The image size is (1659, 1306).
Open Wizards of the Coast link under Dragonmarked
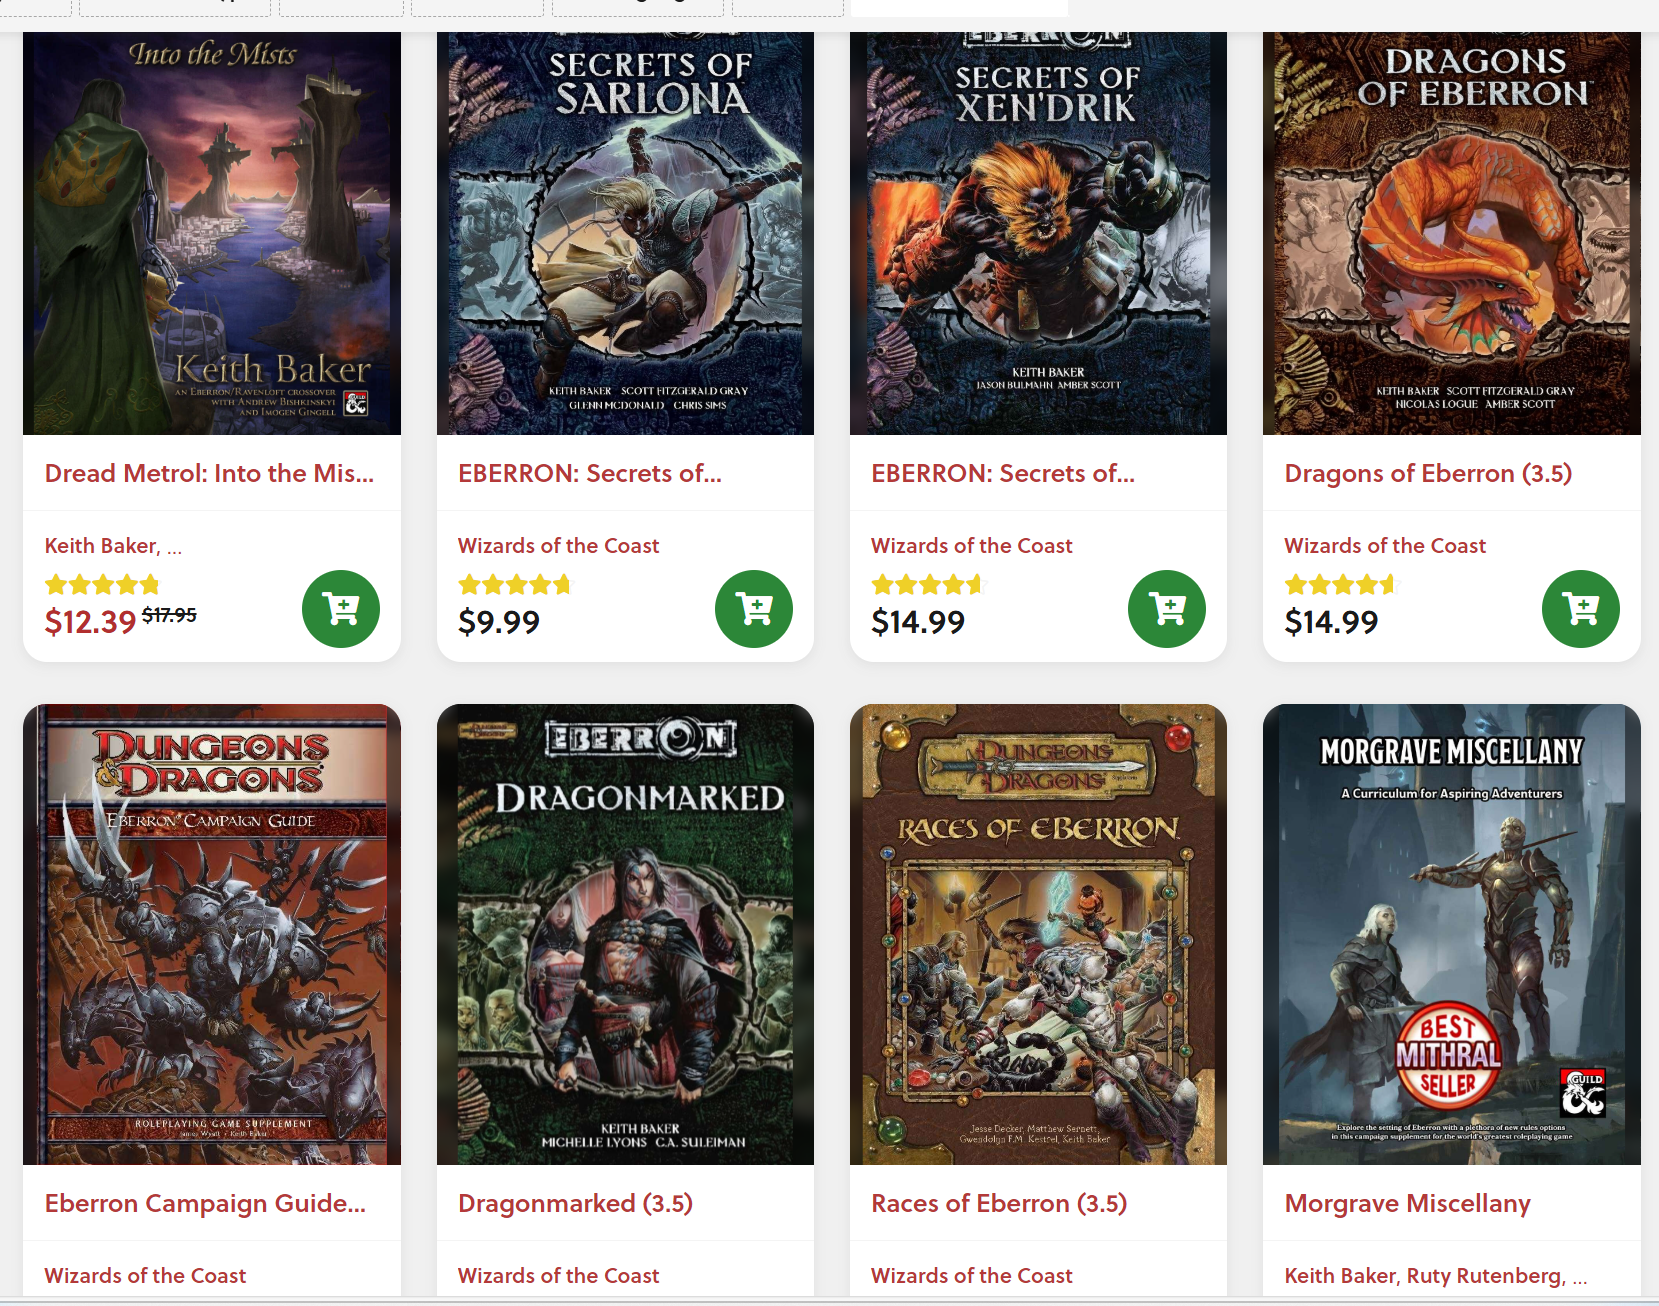pyautogui.click(x=558, y=1276)
